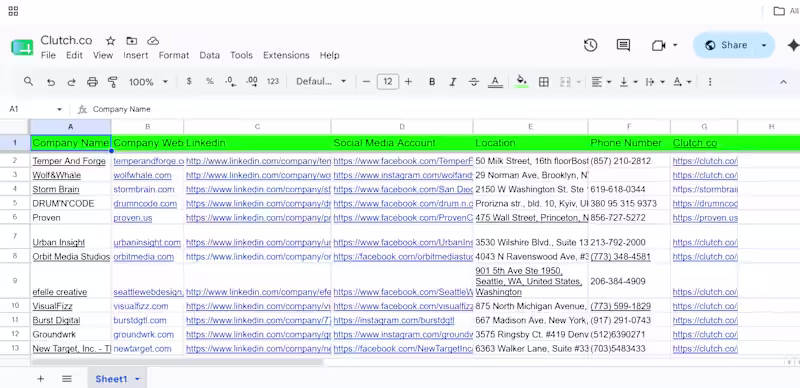Image resolution: width=800 pixels, height=388 pixels.
Task: Select the Proven company cell
Action: 71,217
